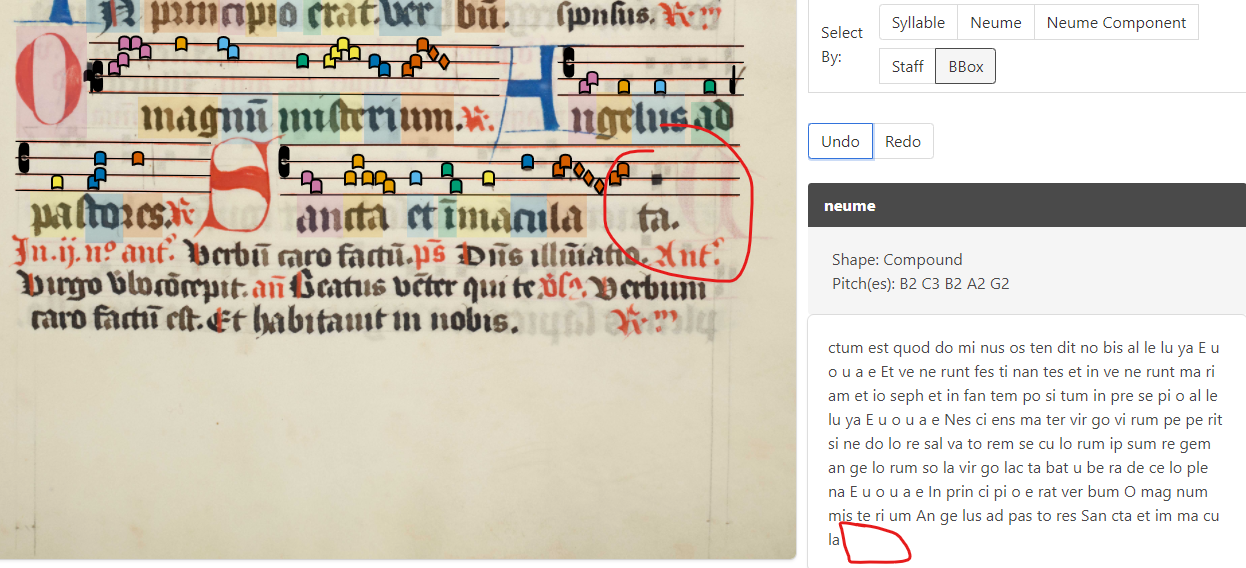The image size is (1246, 568).
Task: Click the custos at end of Angelus staff
Action: [x=735, y=78]
